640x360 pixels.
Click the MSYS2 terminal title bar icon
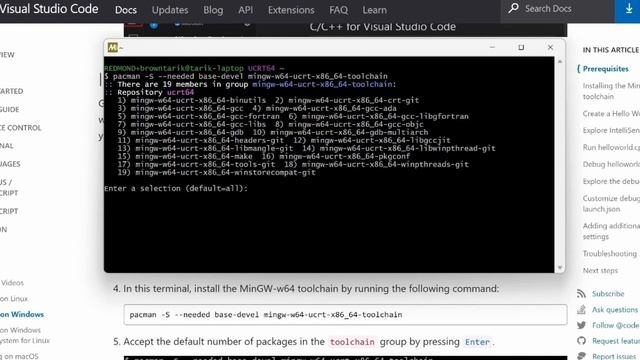pyautogui.click(x=112, y=47)
